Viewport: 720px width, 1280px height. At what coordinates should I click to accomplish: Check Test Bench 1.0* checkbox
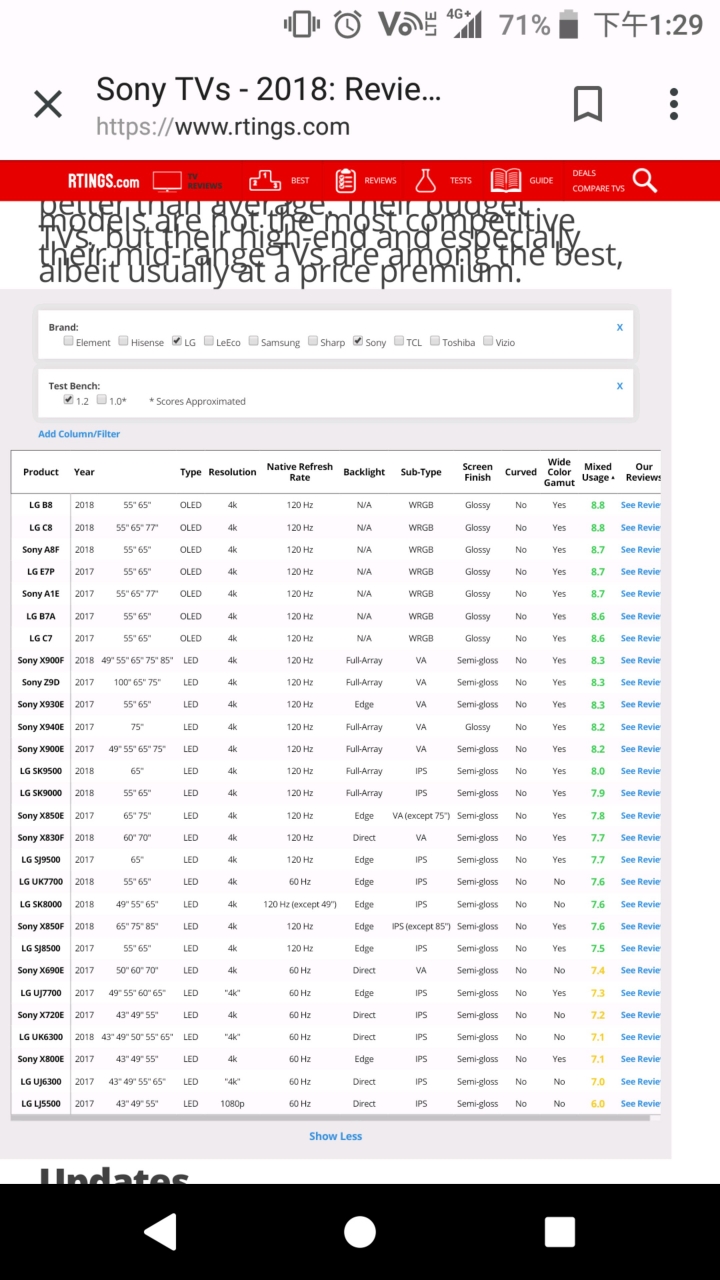102,400
